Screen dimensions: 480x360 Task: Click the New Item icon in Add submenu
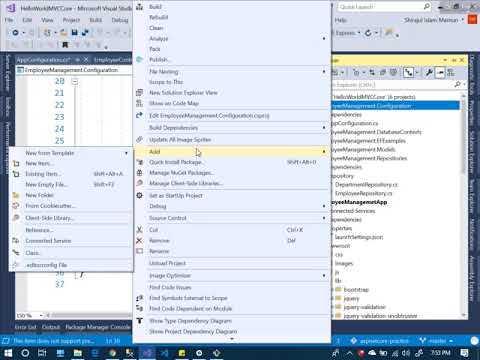pyautogui.click(x=16, y=163)
